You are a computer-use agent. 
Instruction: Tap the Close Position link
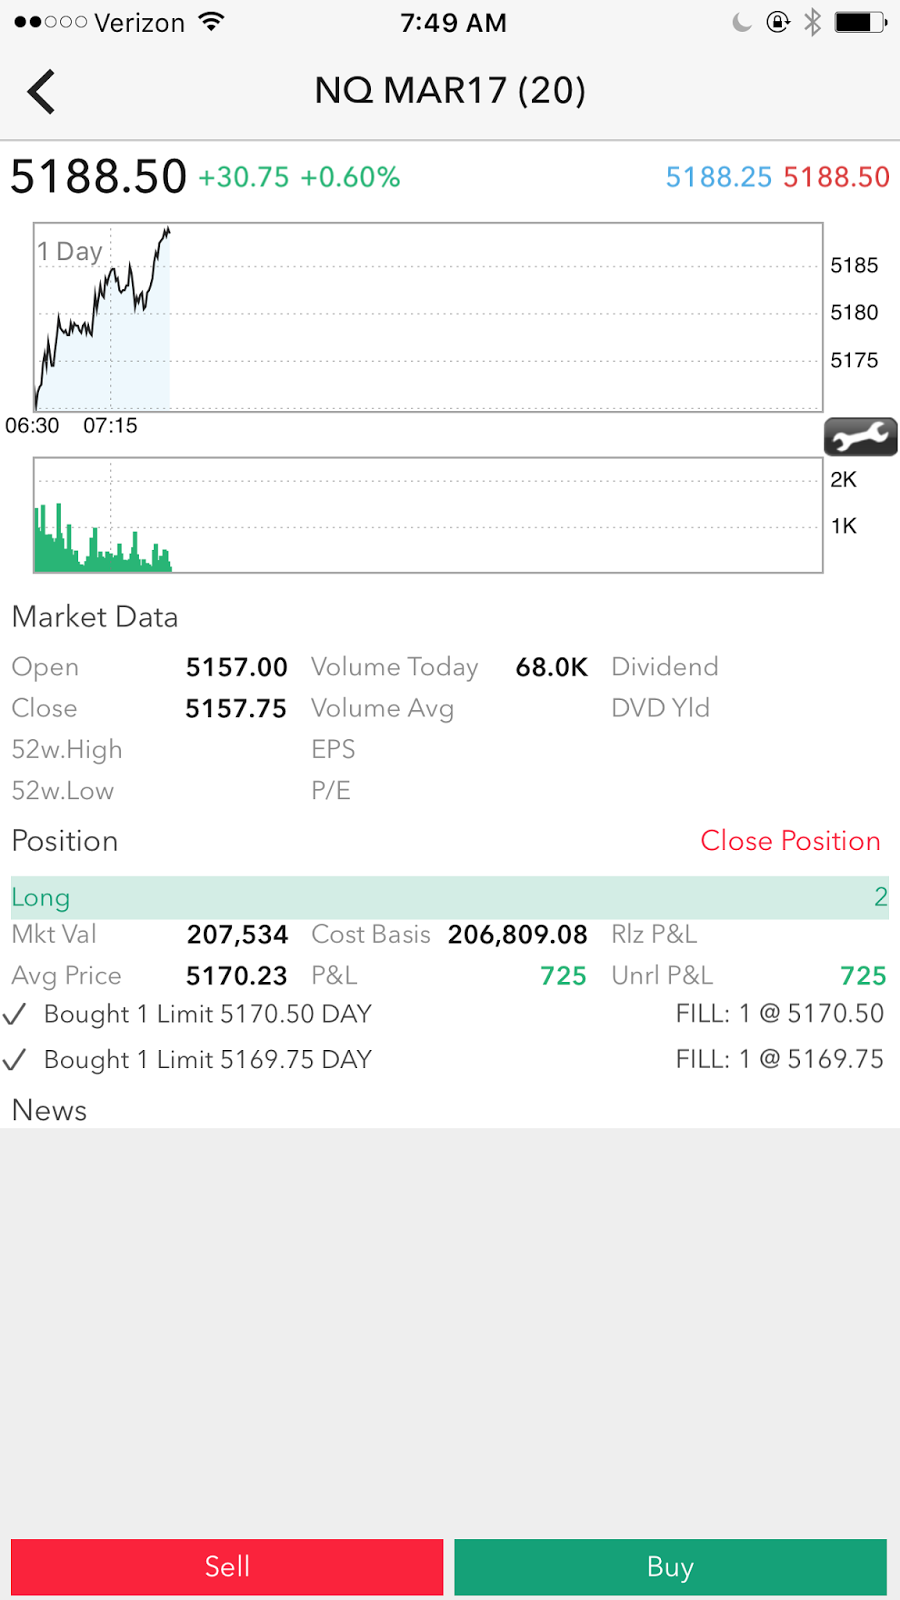pos(790,841)
